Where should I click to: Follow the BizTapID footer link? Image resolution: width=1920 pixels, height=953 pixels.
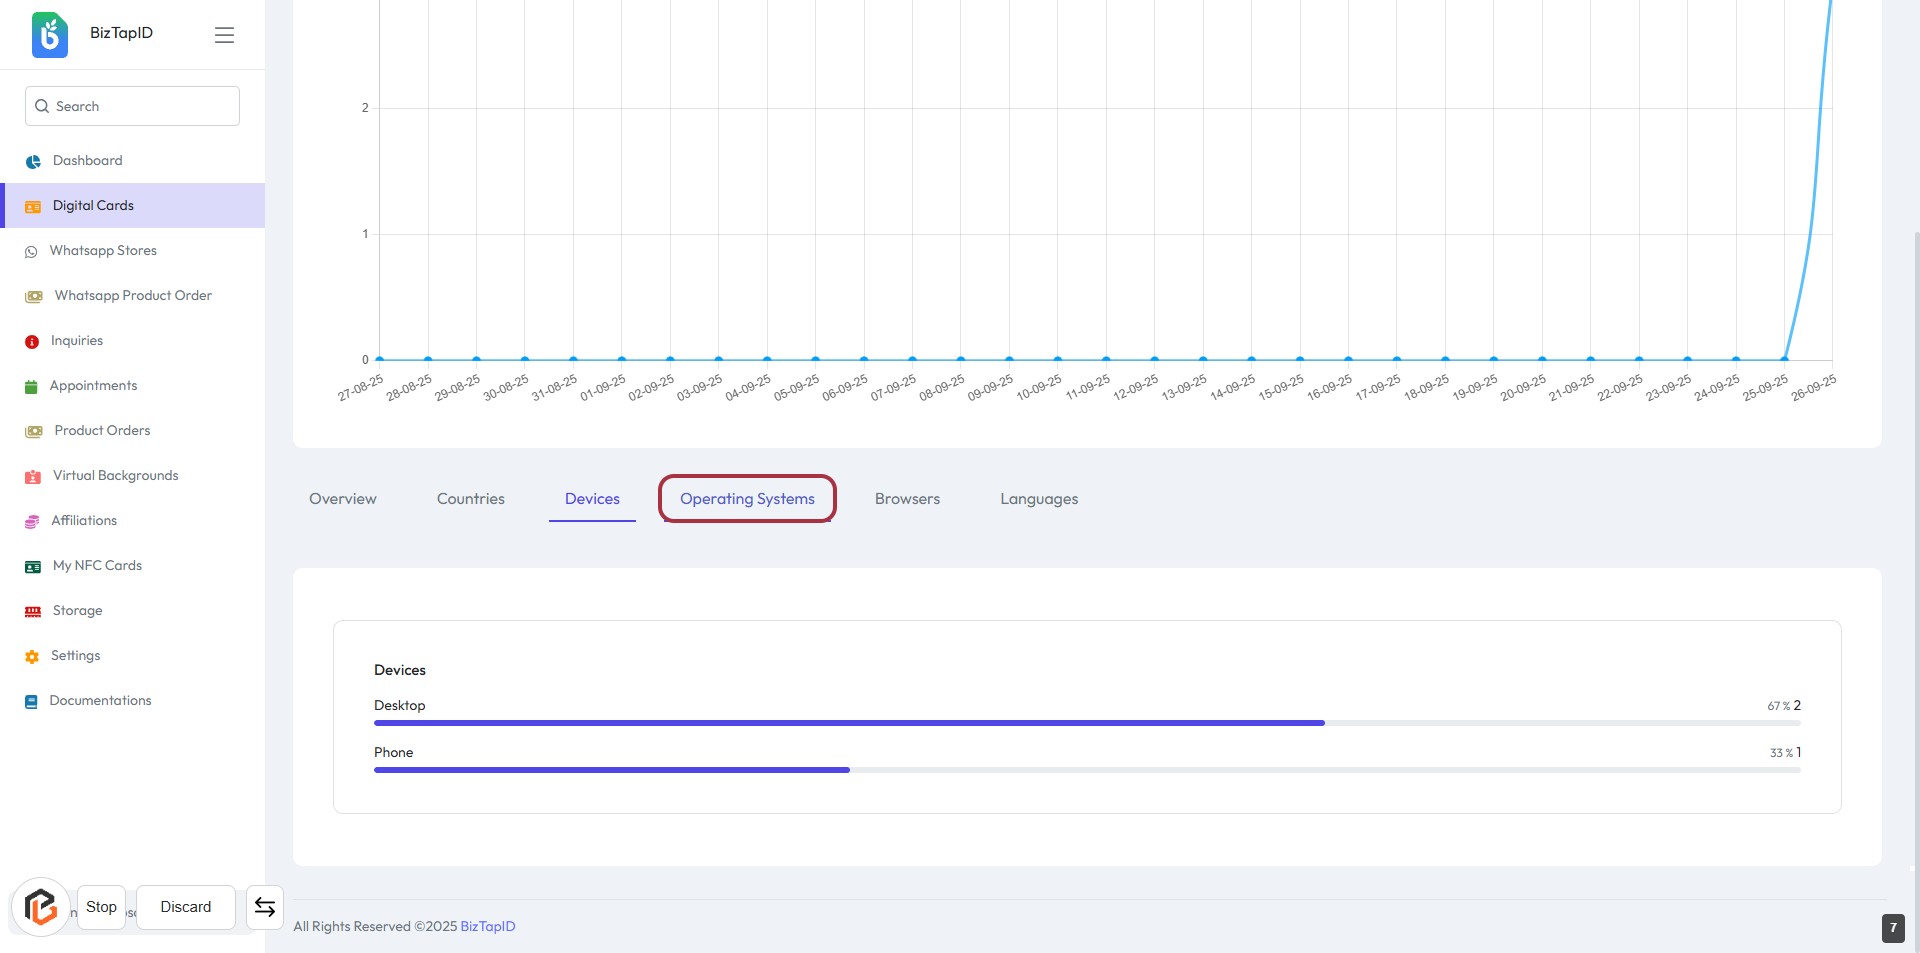[x=487, y=927]
